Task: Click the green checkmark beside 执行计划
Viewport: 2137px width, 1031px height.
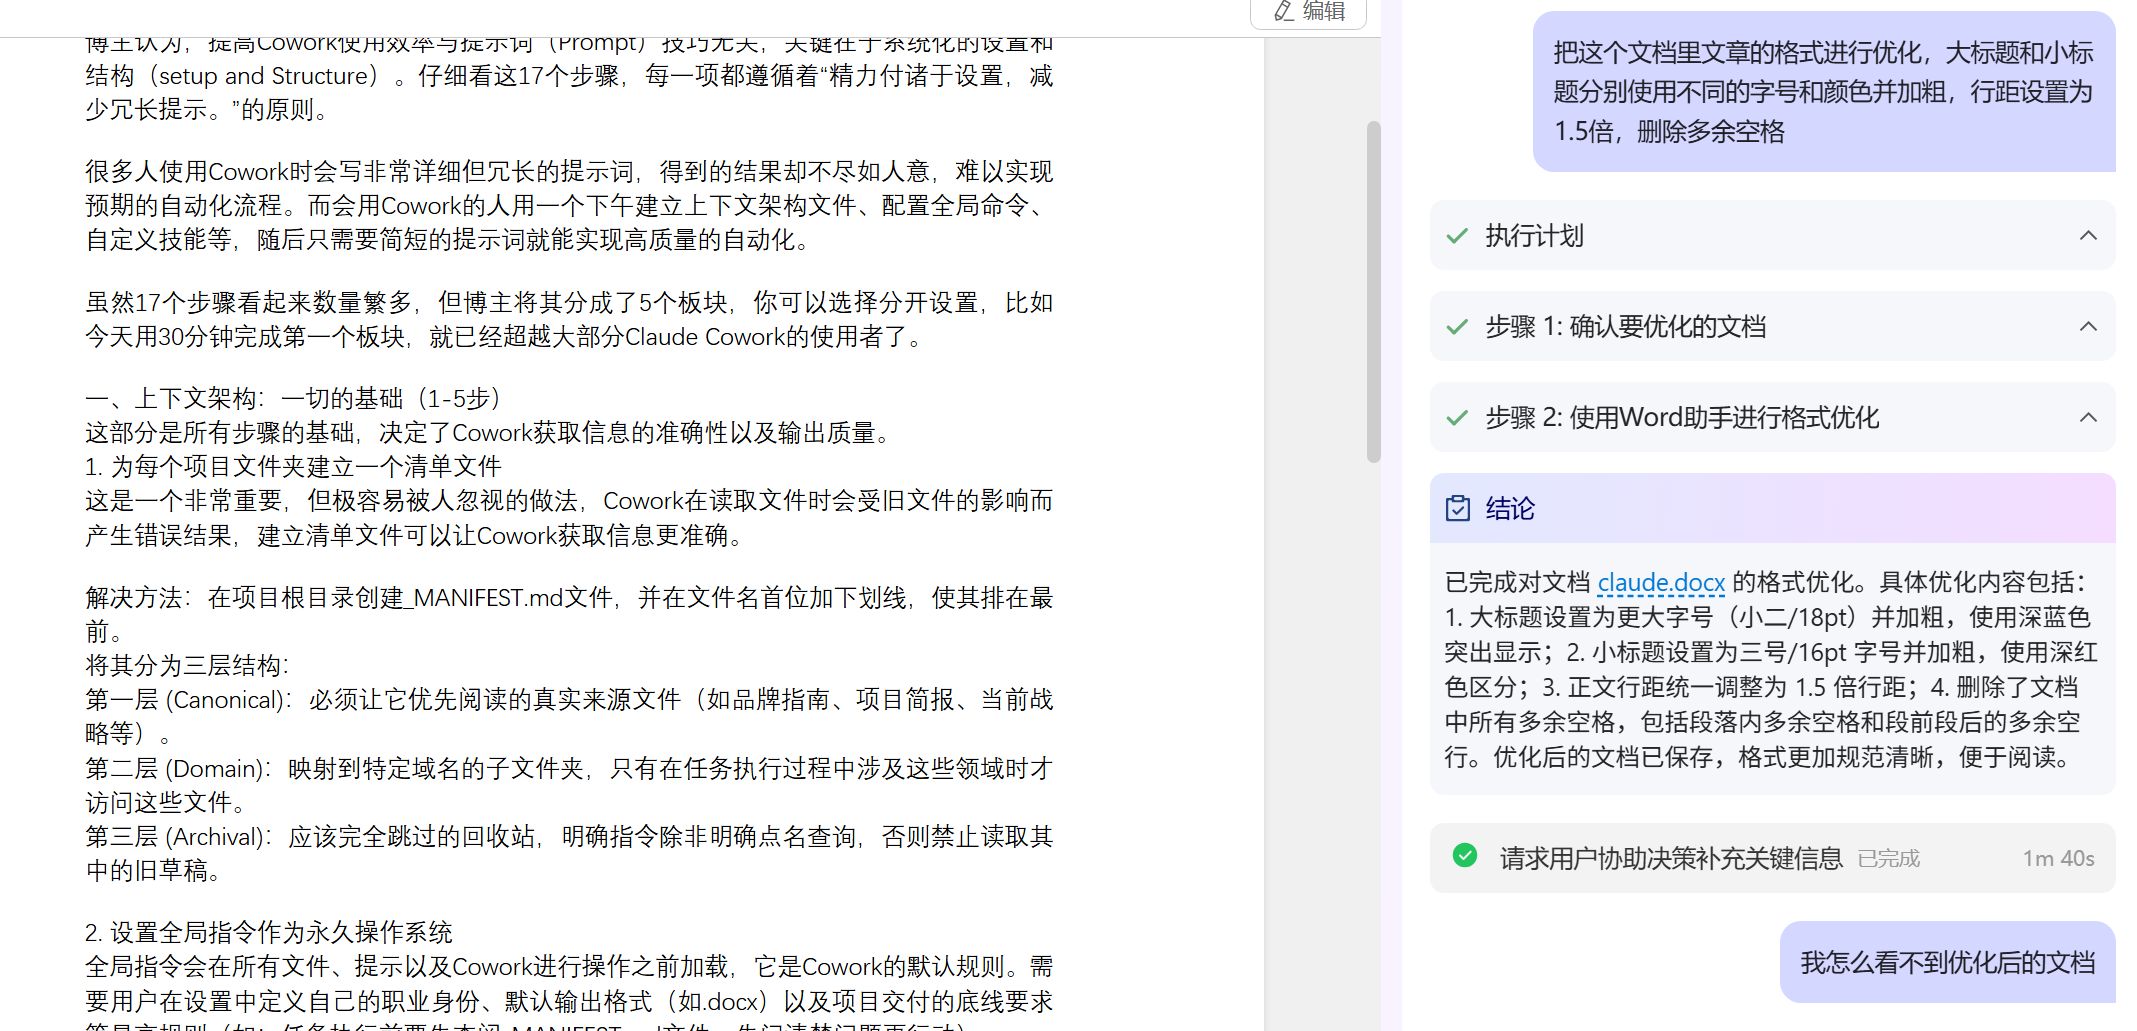Action: coord(1457,236)
